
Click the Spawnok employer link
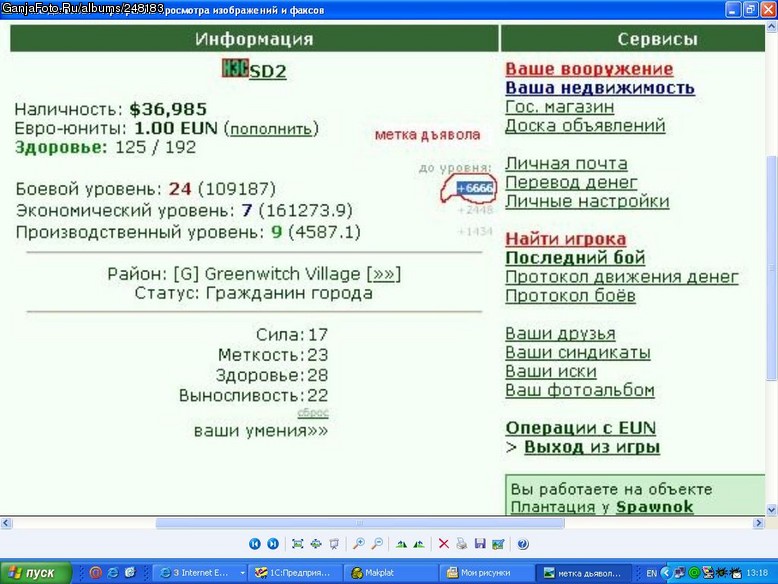pyautogui.click(x=654, y=507)
